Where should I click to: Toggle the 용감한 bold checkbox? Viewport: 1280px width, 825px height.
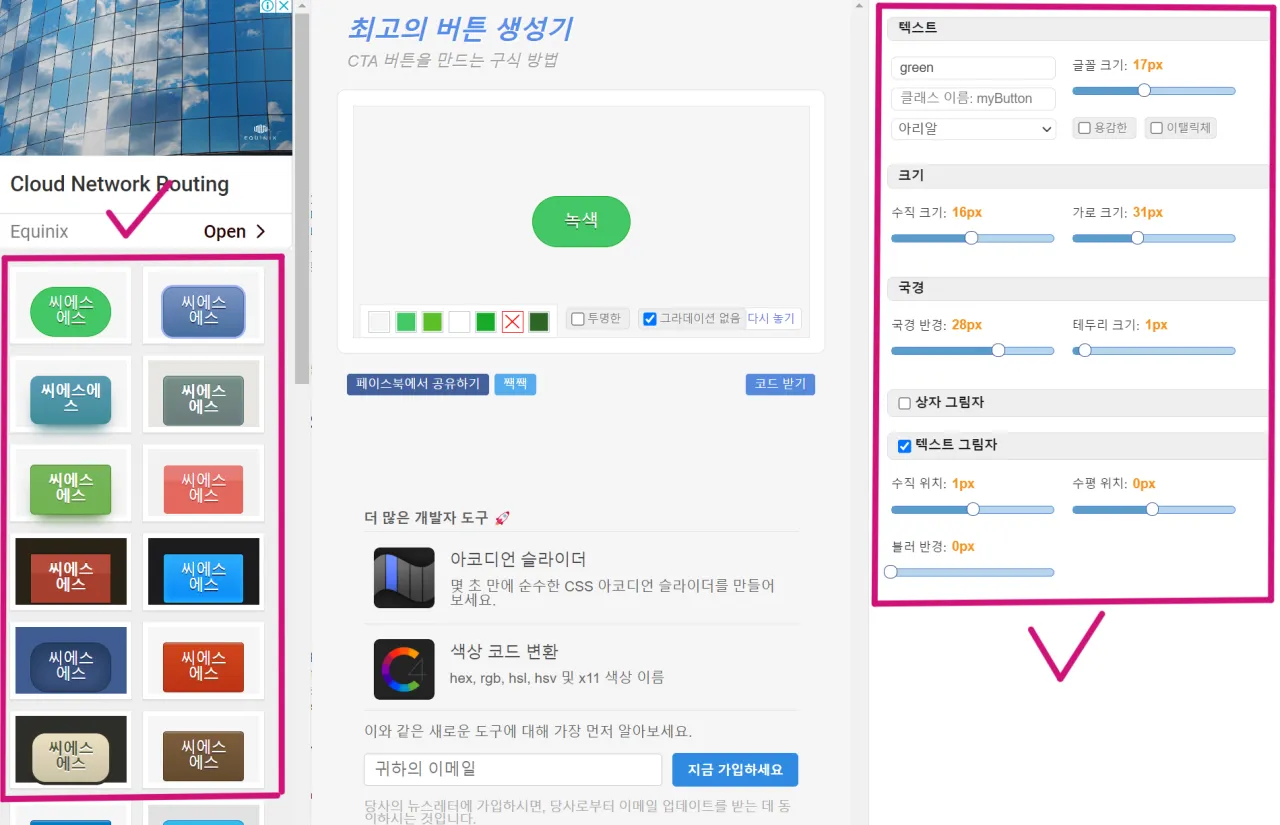point(1083,128)
